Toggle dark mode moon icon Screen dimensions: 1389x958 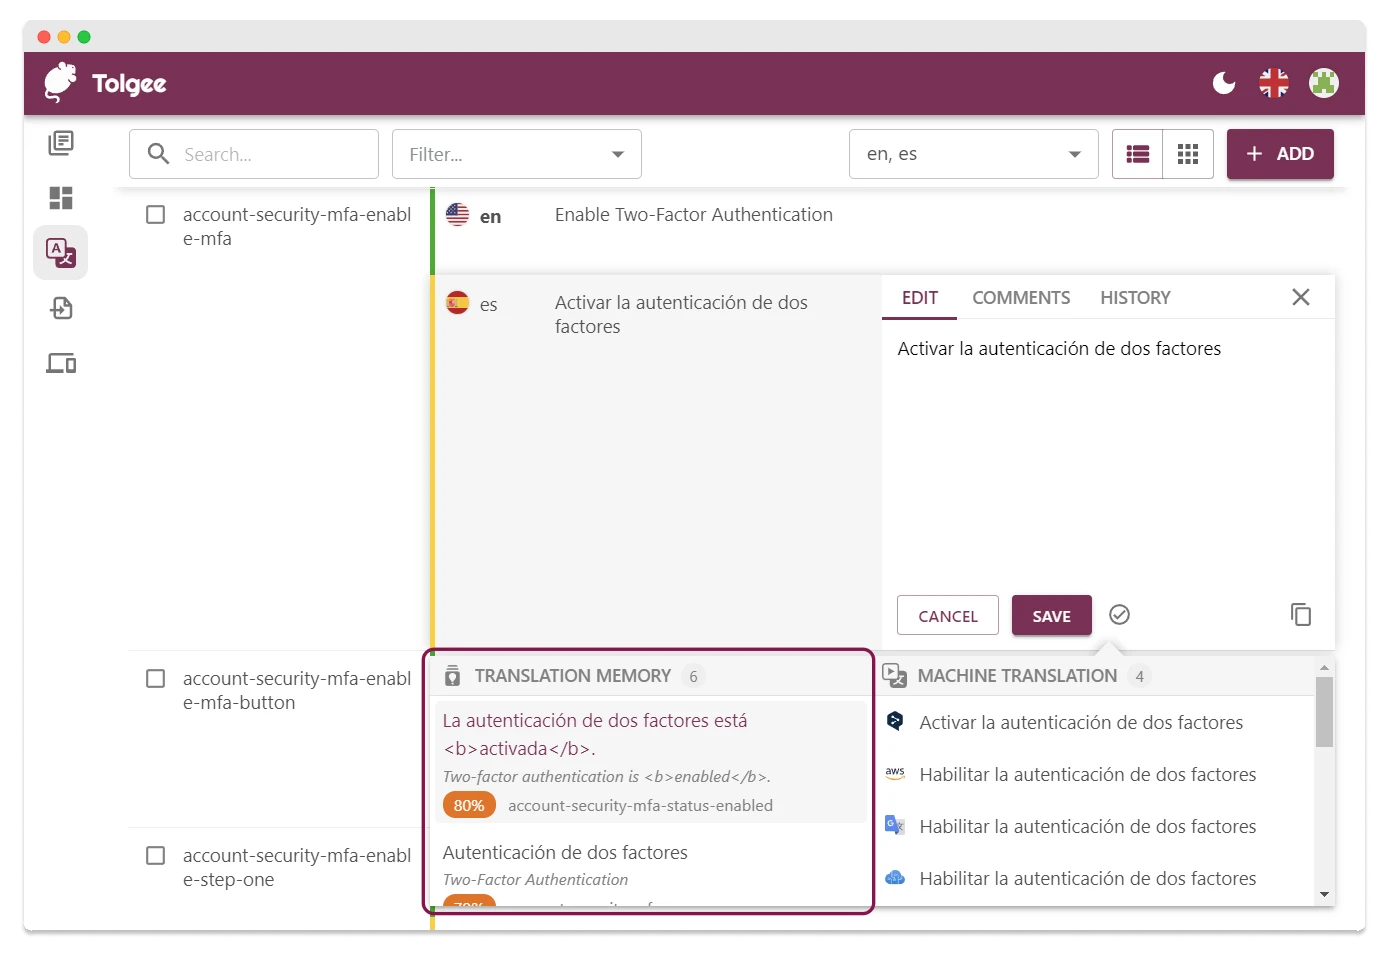[1224, 83]
